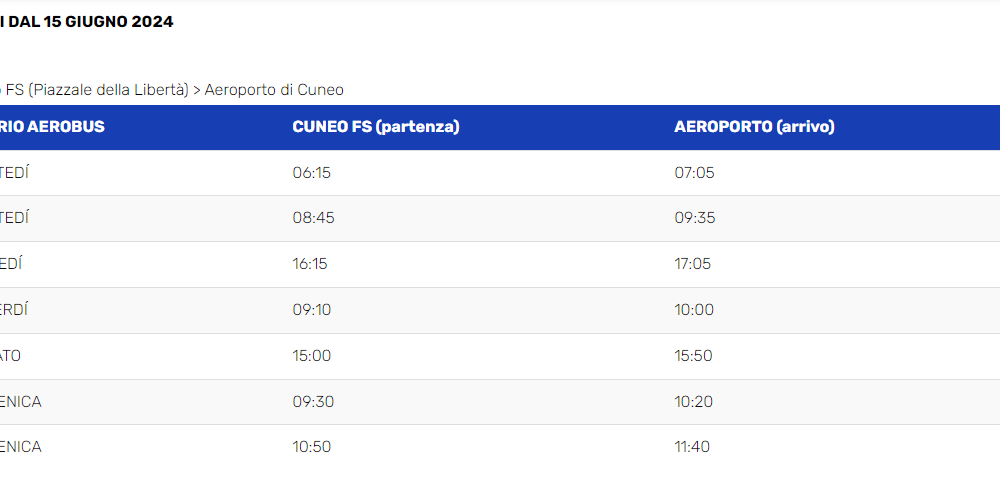This screenshot has height=486, width=1000.
Task: Click the Aeroporto di Cuneo route text
Action: 274,90
